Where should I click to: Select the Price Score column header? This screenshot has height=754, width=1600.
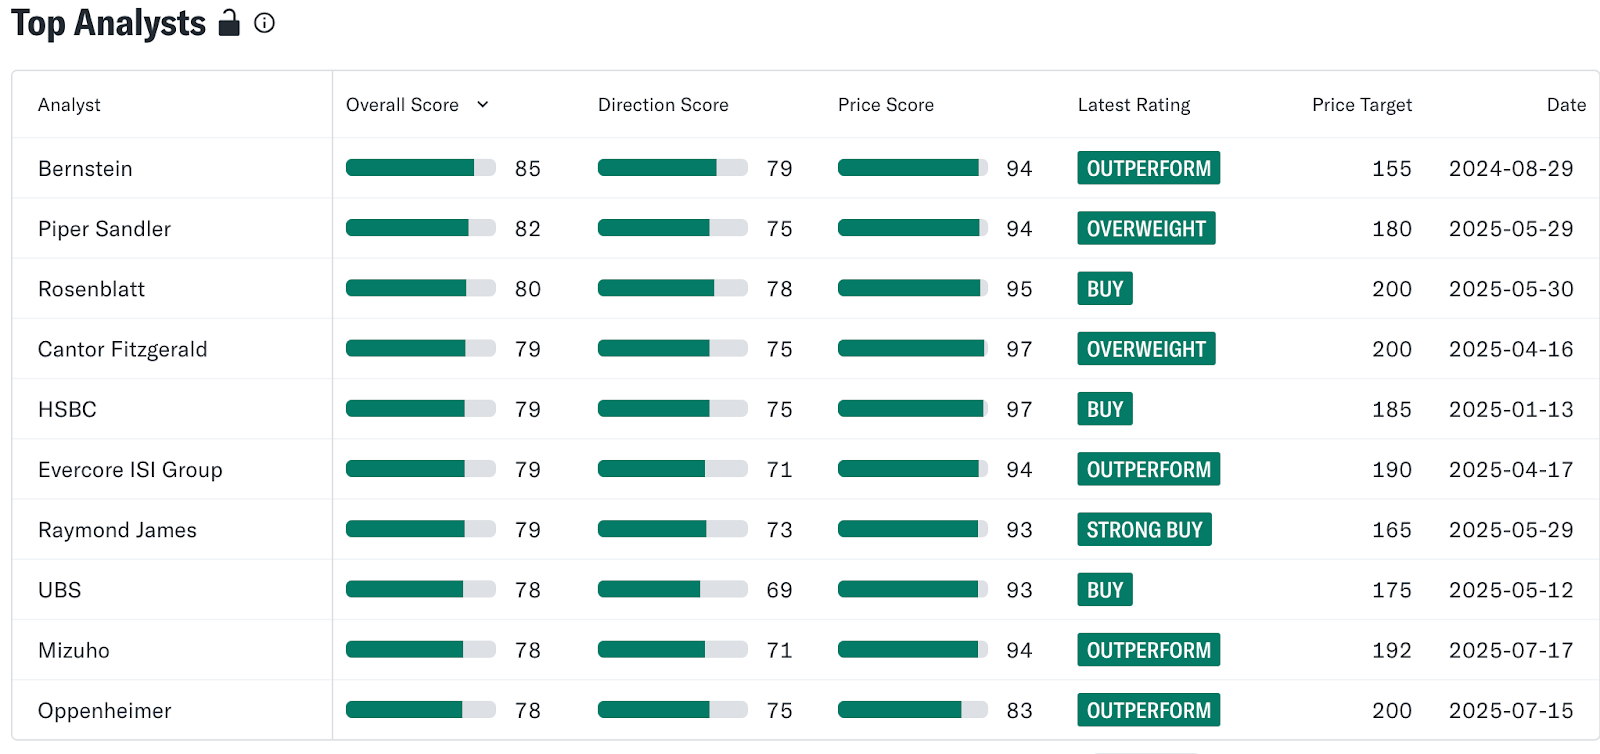click(x=886, y=105)
